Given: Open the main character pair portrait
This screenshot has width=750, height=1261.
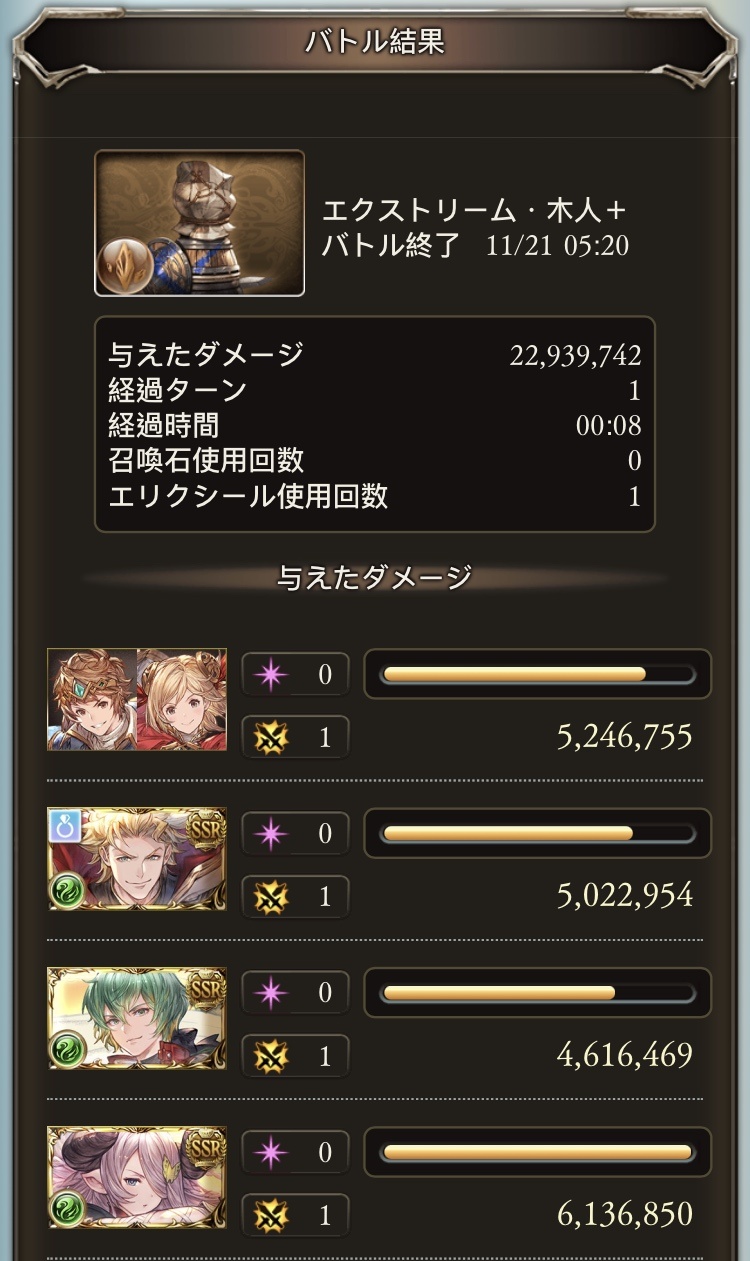Looking at the screenshot, I should [137, 699].
